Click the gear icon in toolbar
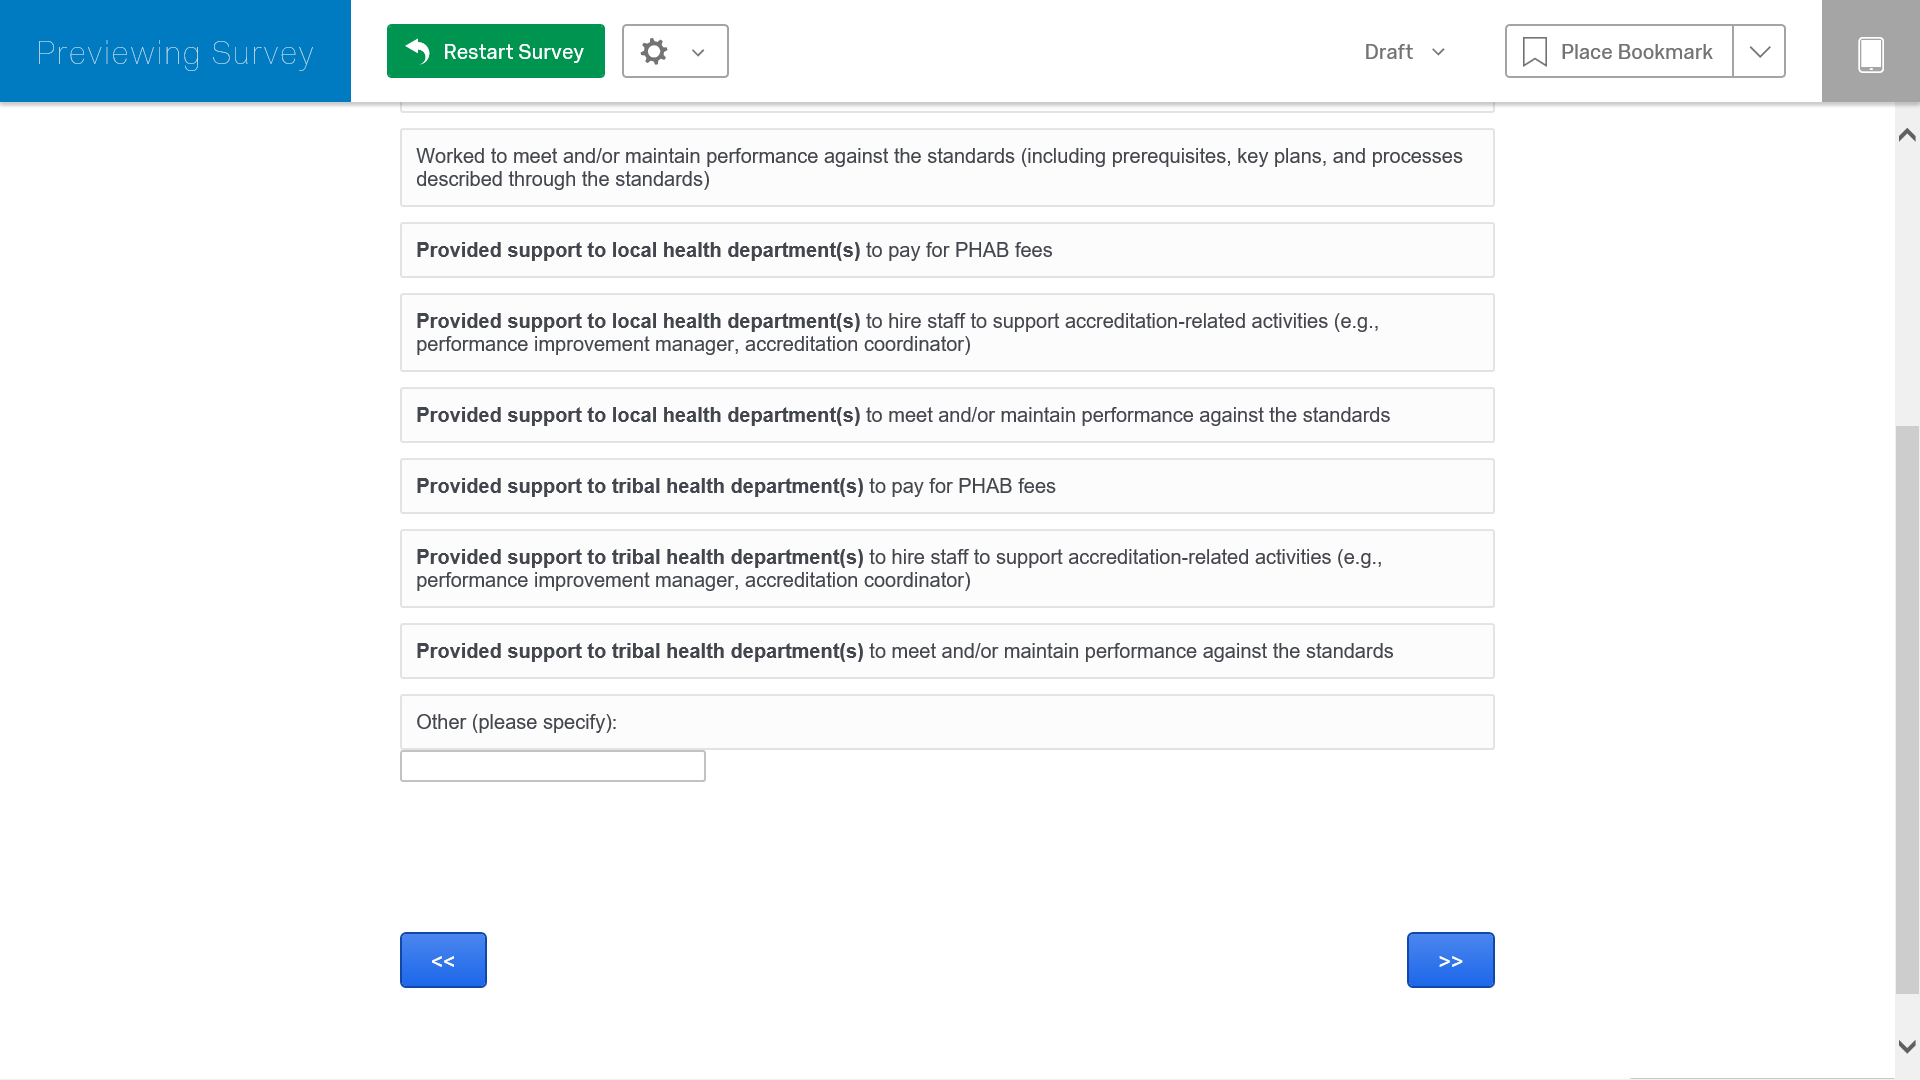Image resolution: width=1920 pixels, height=1080 pixels. pos(654,51)
